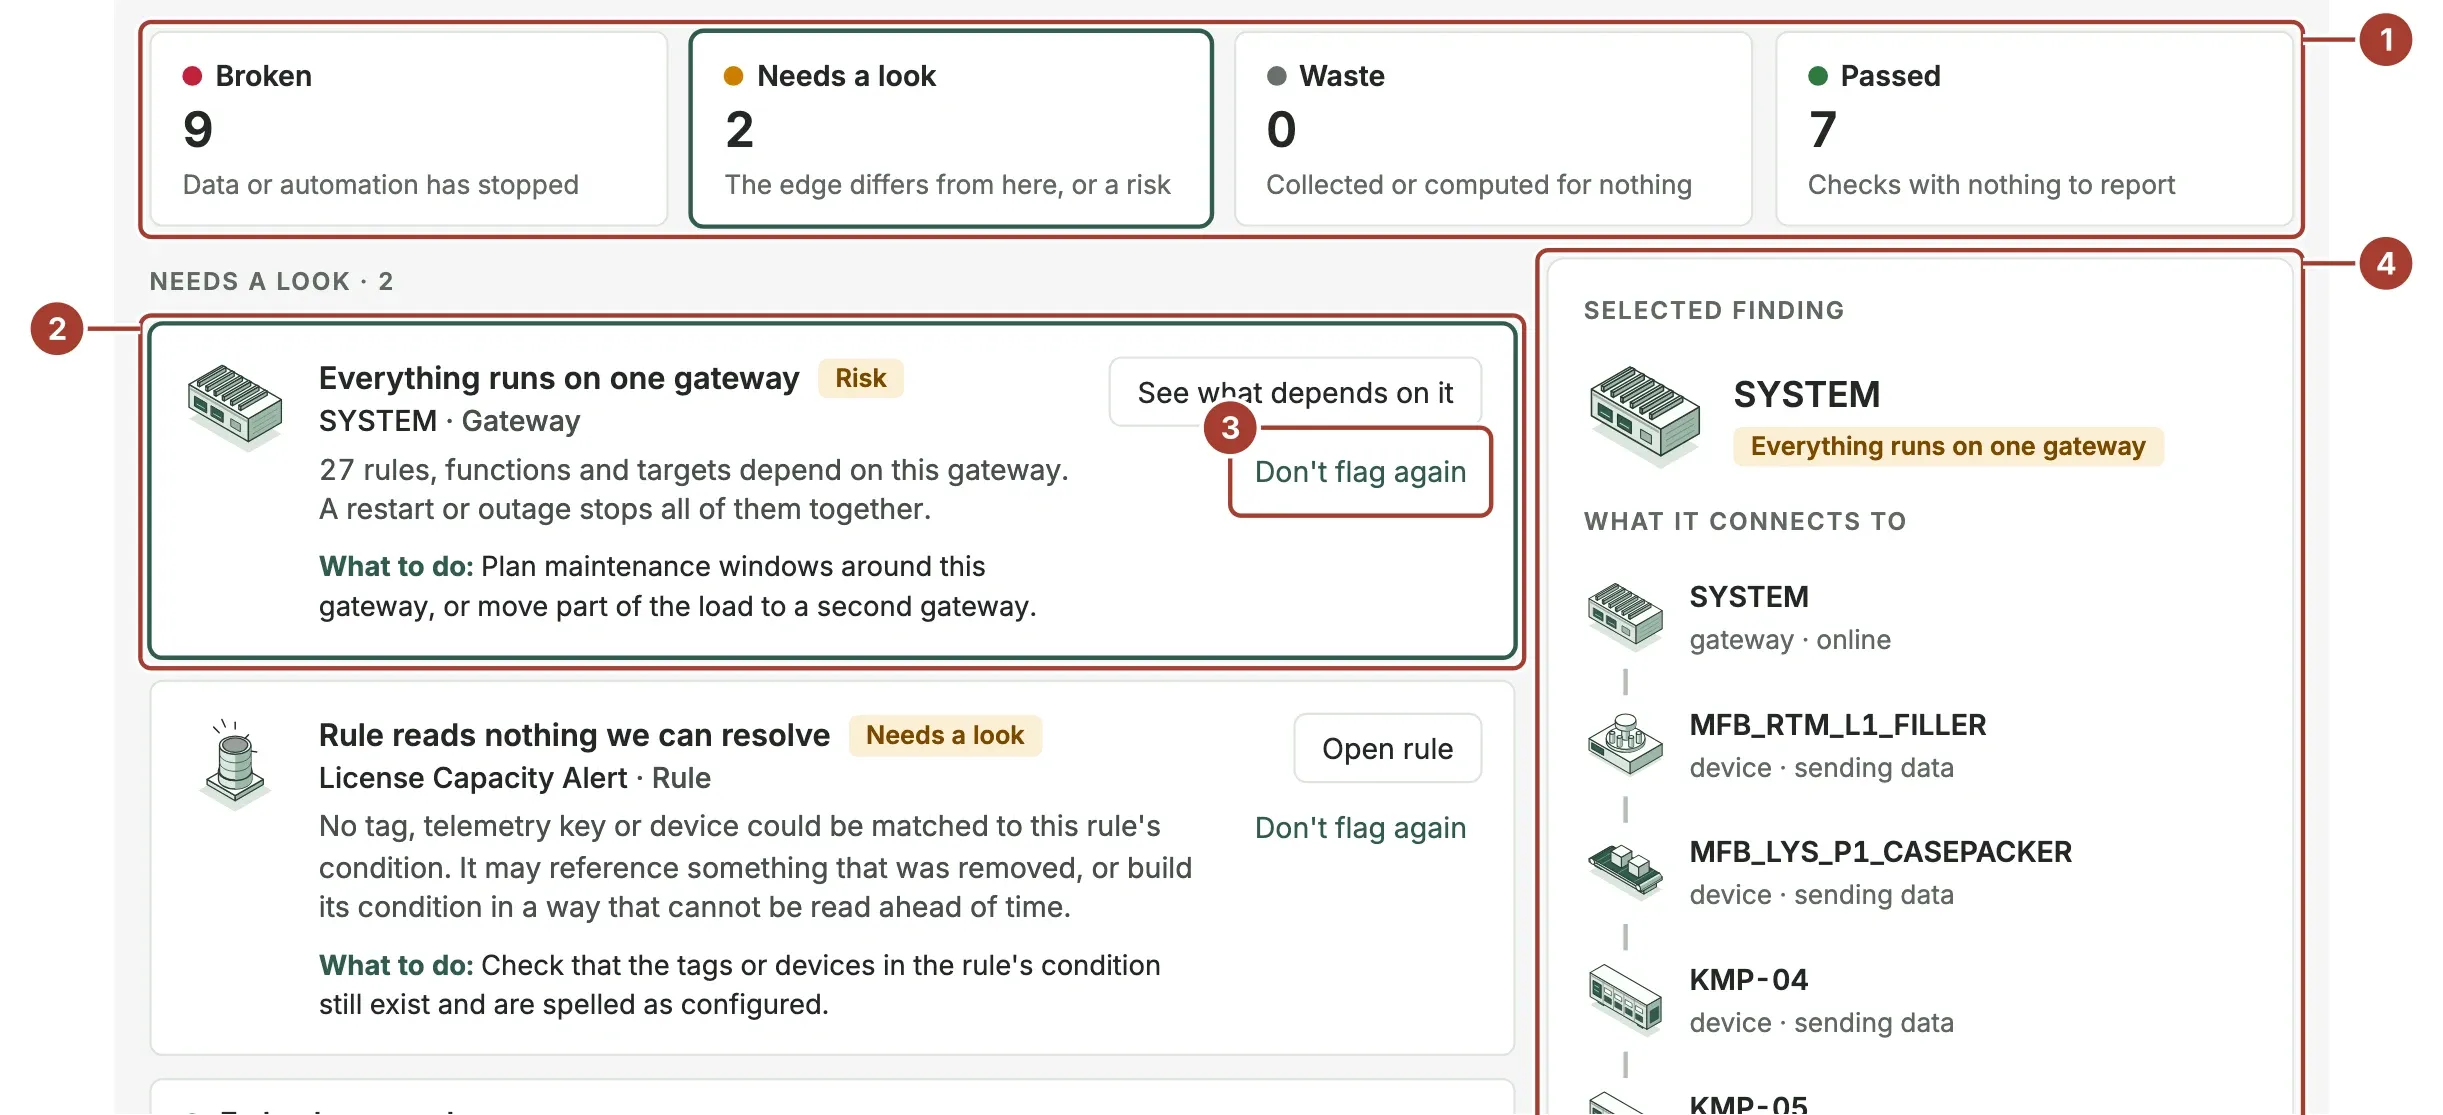Select the Needs a look summary card
The width and height of the screenshot is (2443, 1115).
[950, 129]
